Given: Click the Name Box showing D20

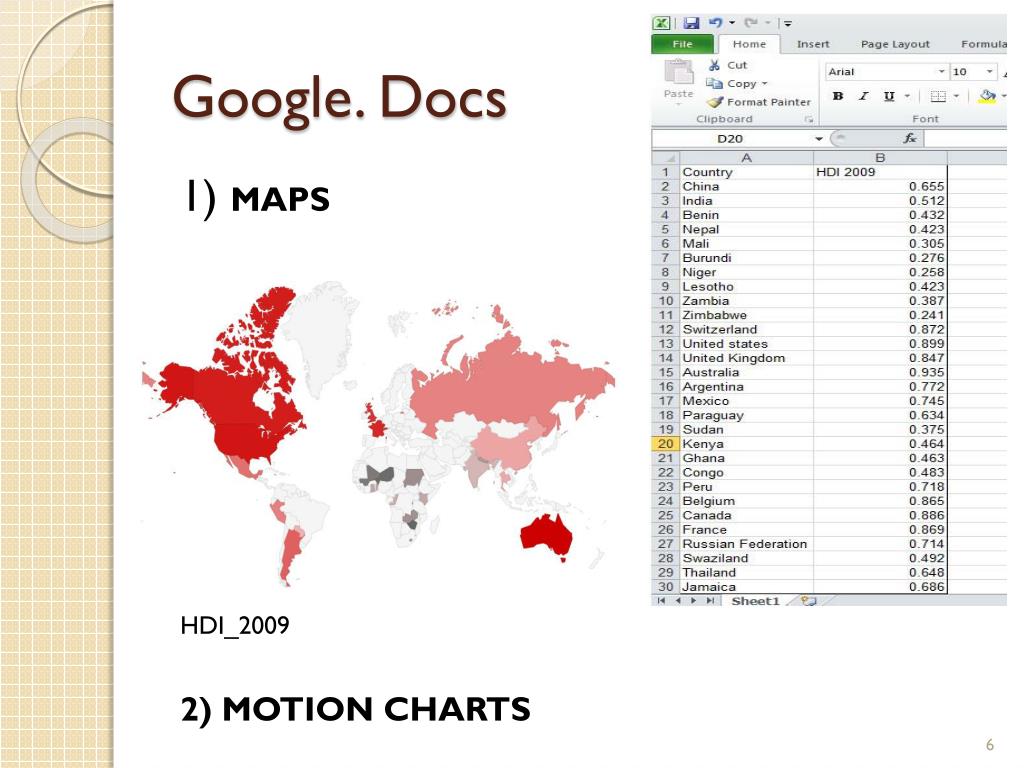Looking at the screenshot, I should (731, 138).
